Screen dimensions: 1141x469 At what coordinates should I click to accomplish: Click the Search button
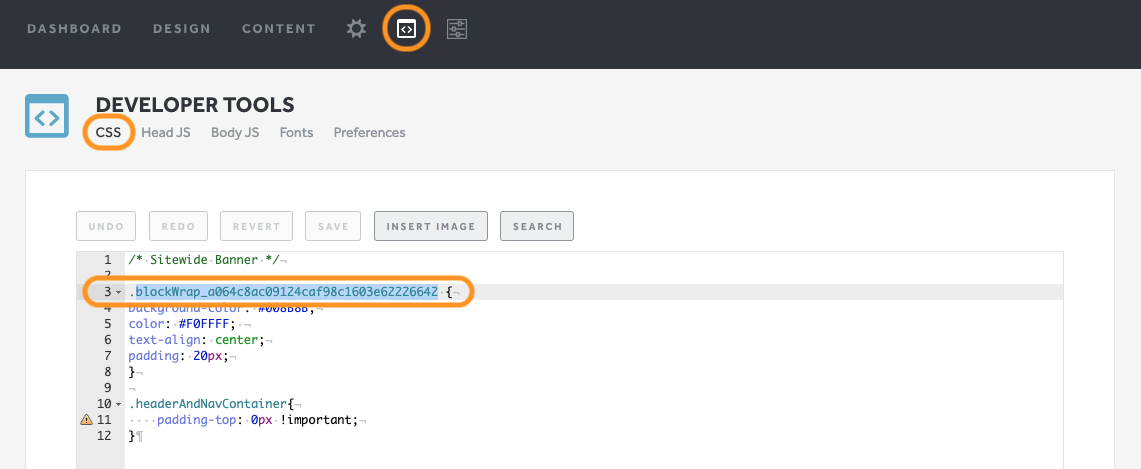point(537,226)
